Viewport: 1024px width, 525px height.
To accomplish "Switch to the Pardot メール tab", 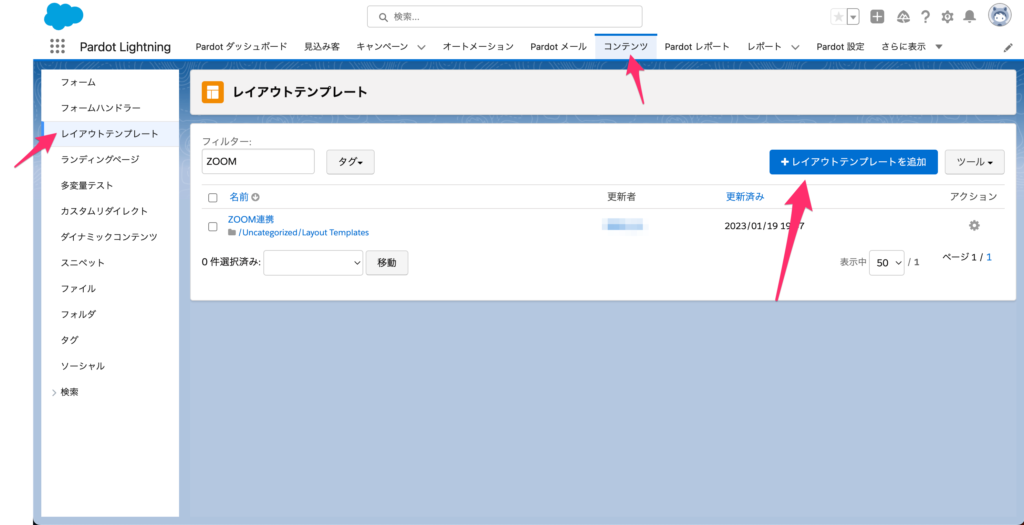I will coord(559,47).
